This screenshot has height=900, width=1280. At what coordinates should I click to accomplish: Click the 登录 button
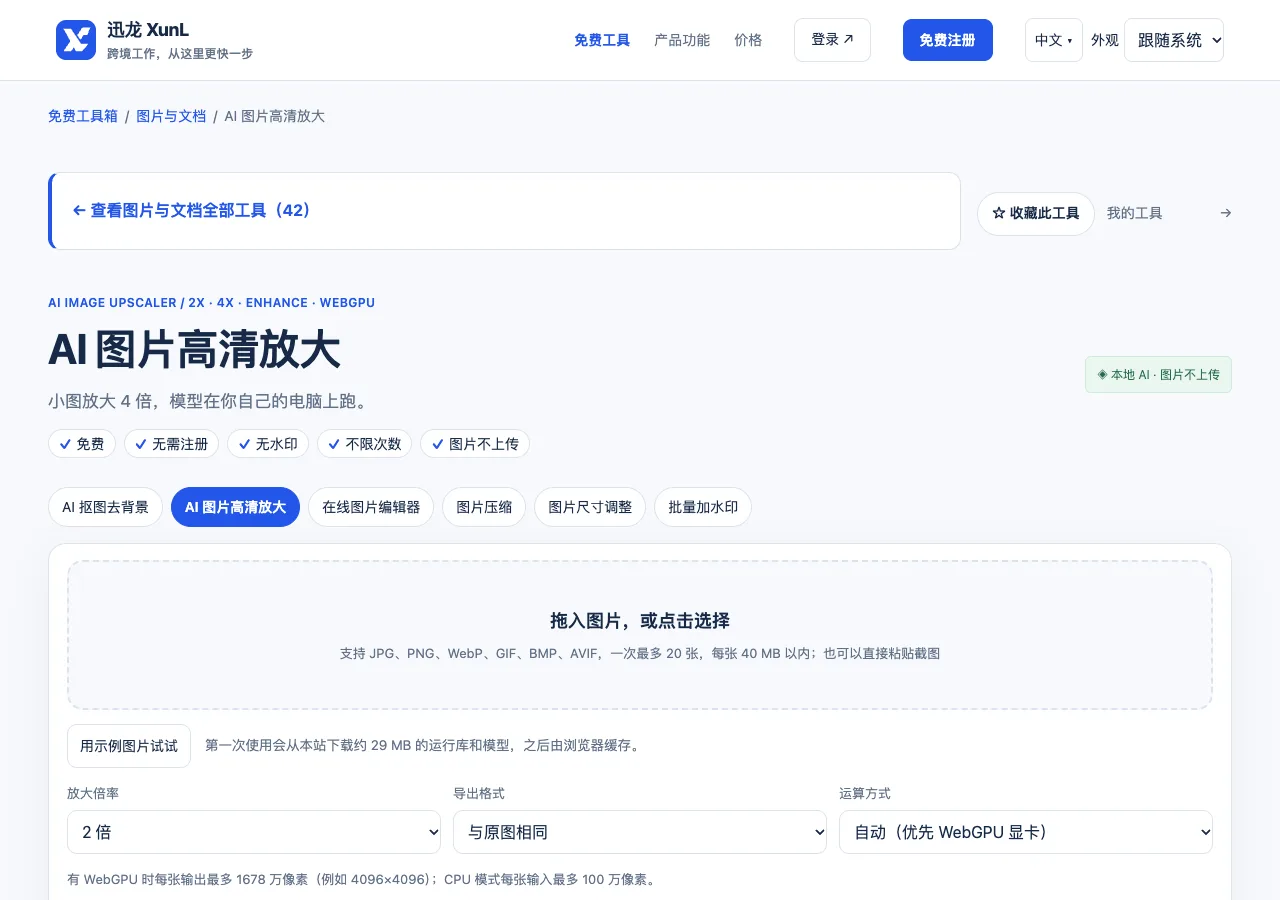pos(832,40)
